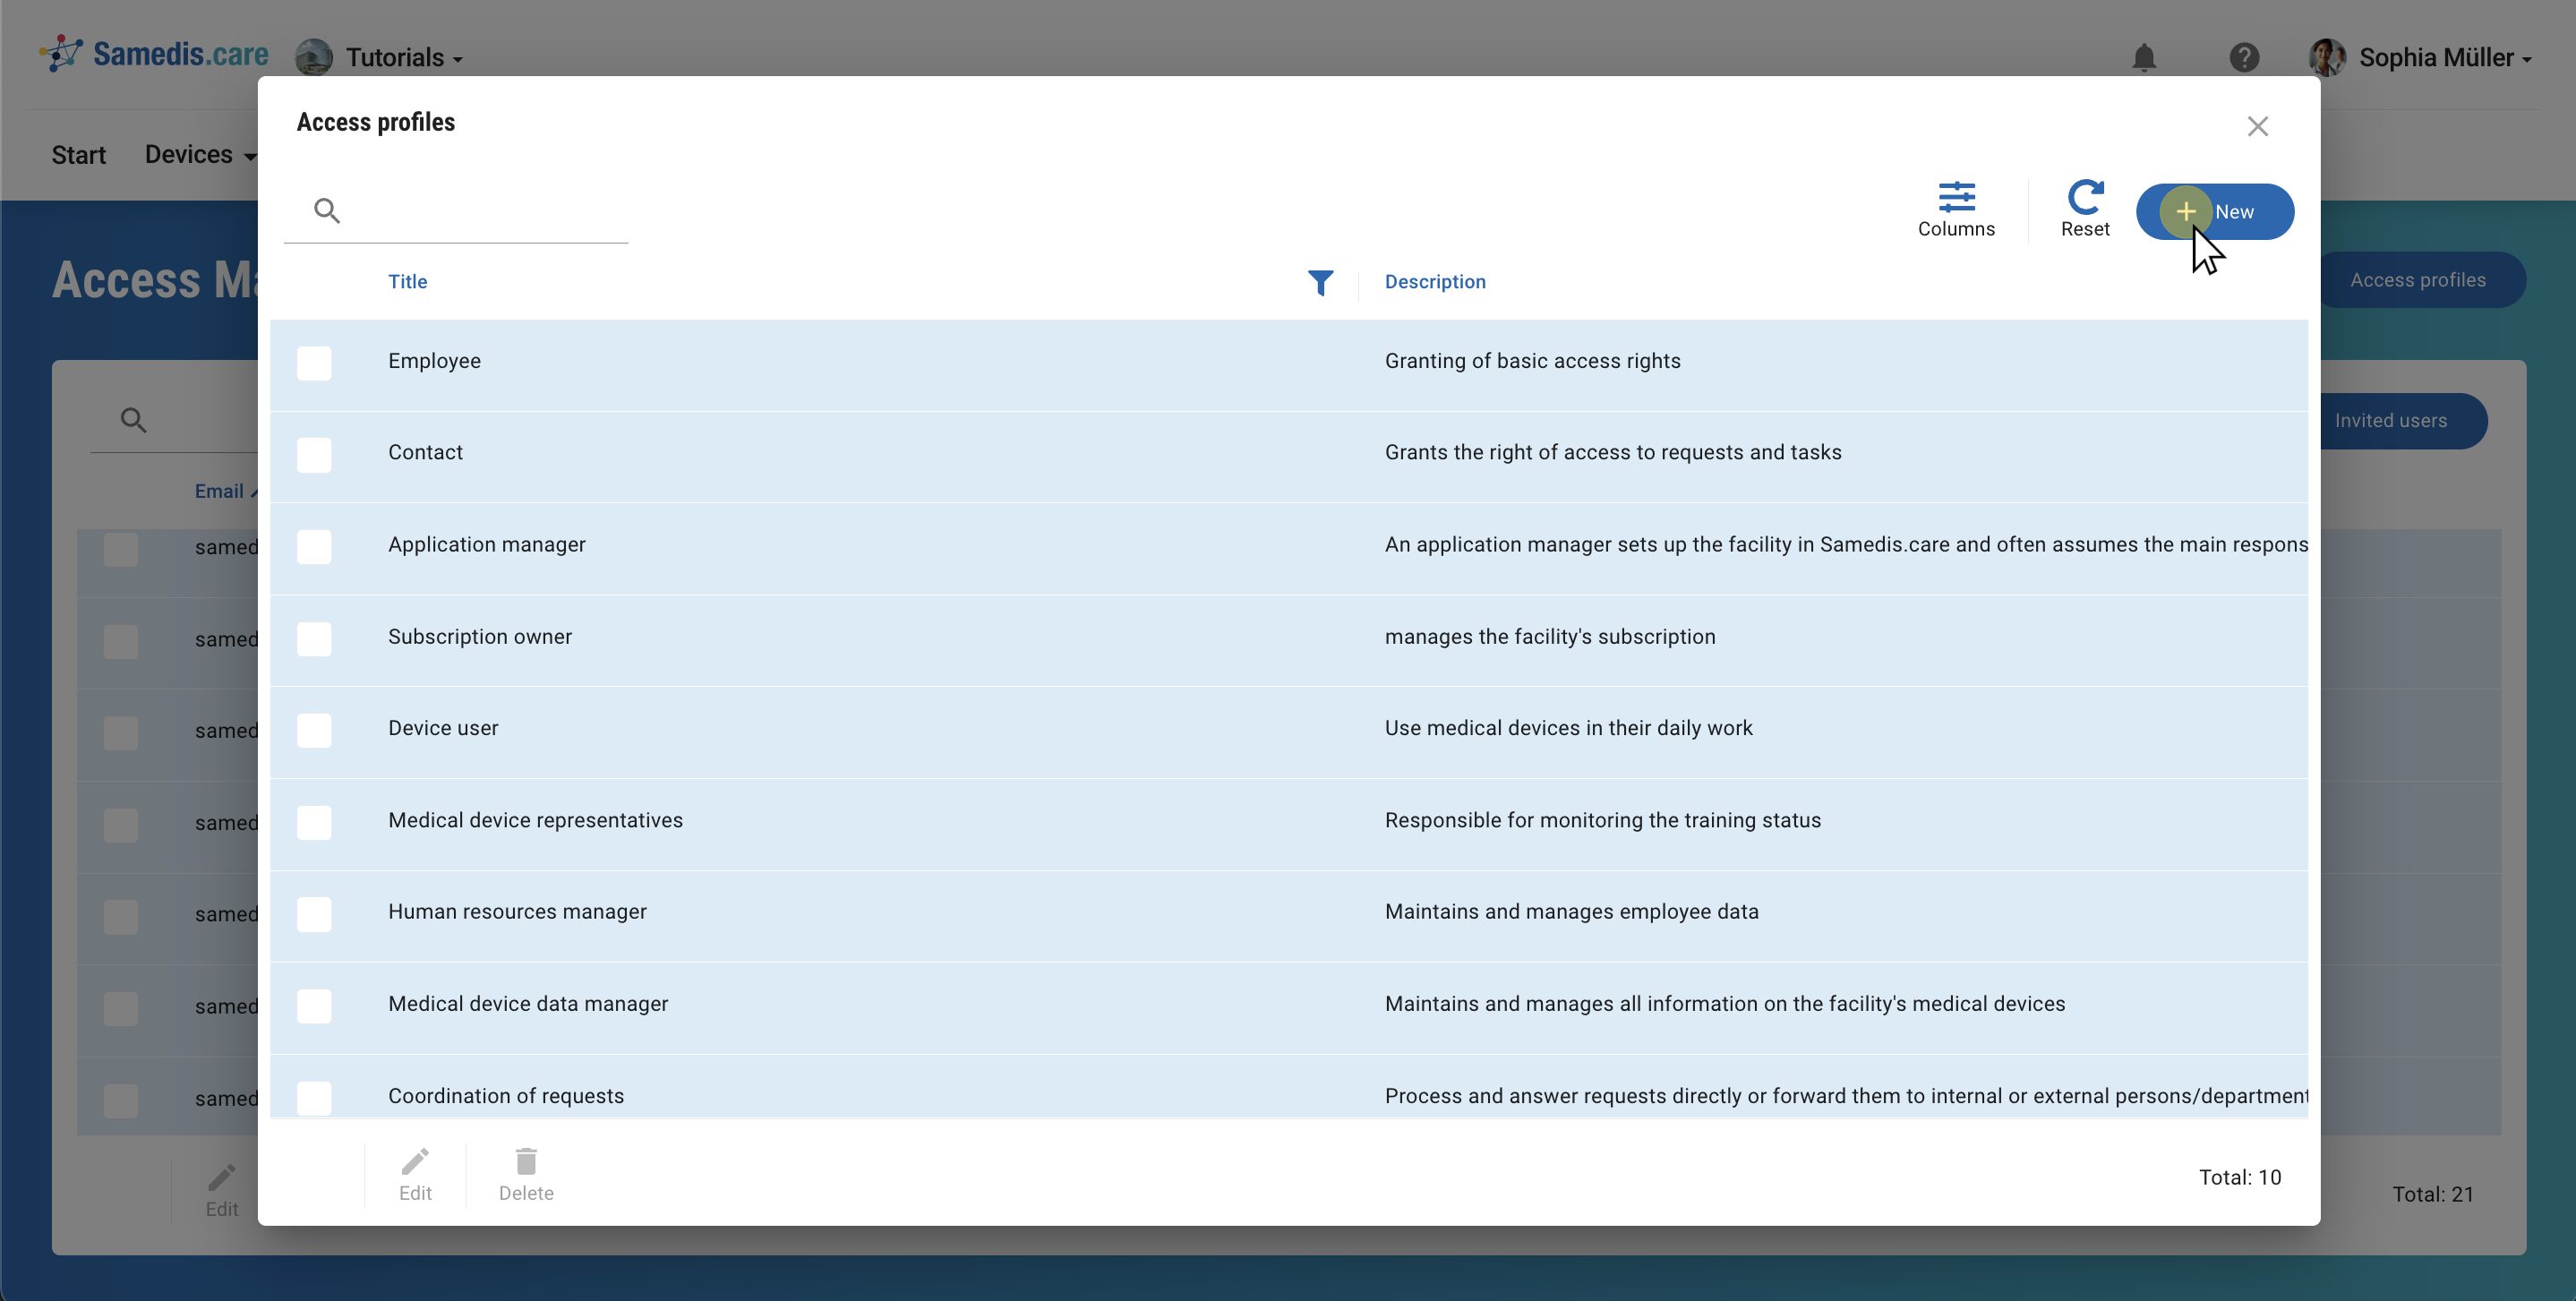Click the Reset refresh icon
The height and width of the screenshot is (1301, 2576).
2084,198
